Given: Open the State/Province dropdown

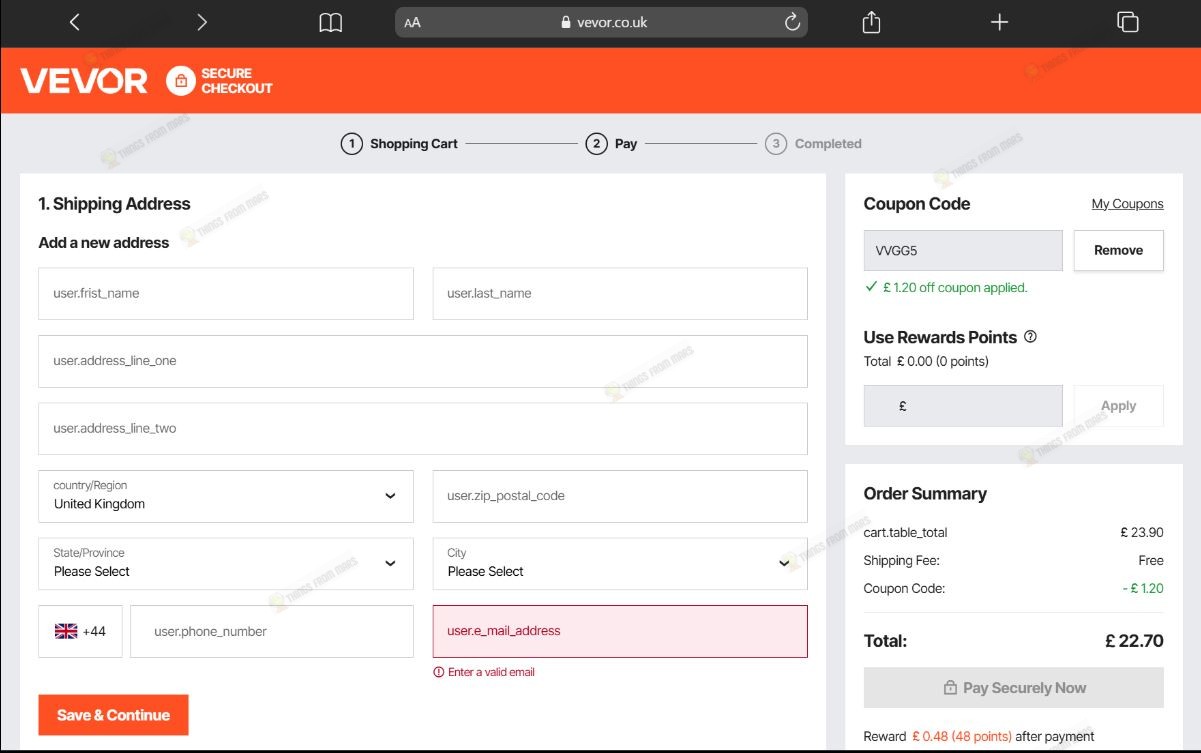Looking at the screenshot, I should pos(226,563).
